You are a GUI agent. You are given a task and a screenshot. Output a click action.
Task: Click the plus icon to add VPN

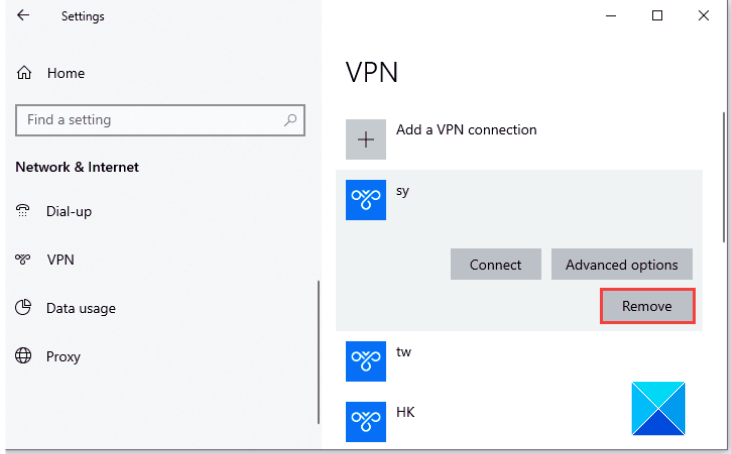(366, 140)
